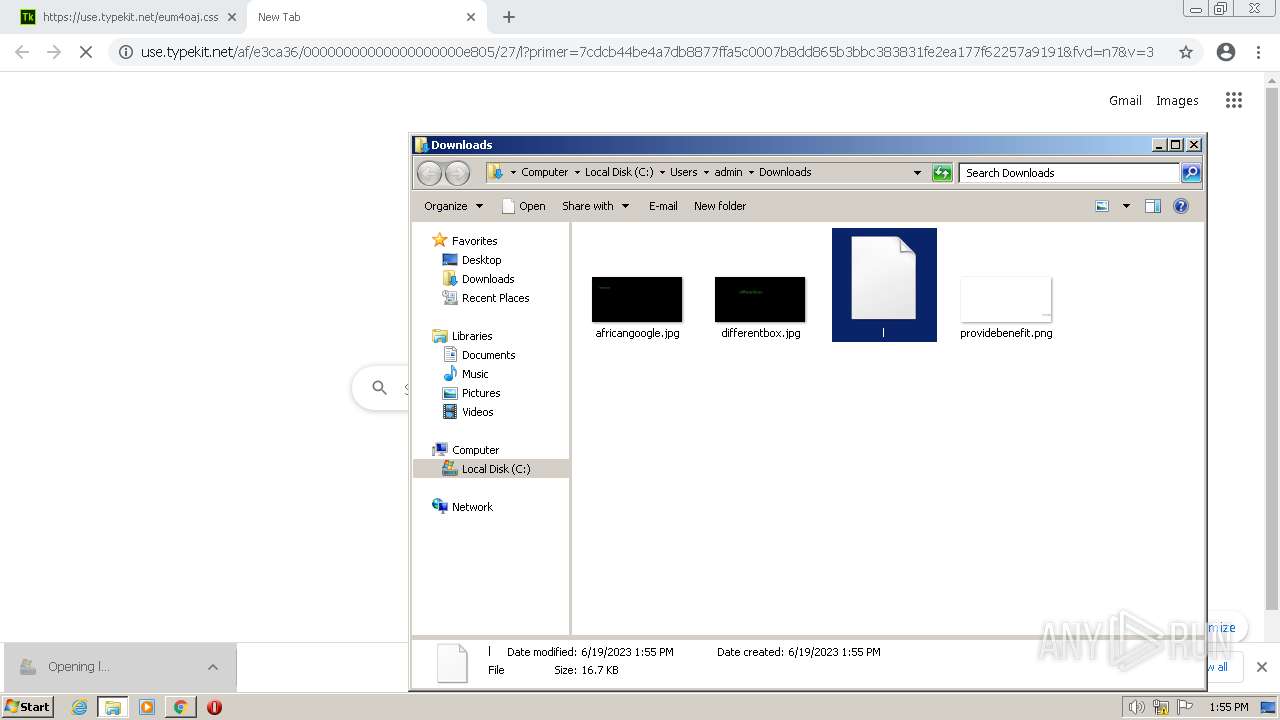Open the Windows Start menu

coord(28,707)
